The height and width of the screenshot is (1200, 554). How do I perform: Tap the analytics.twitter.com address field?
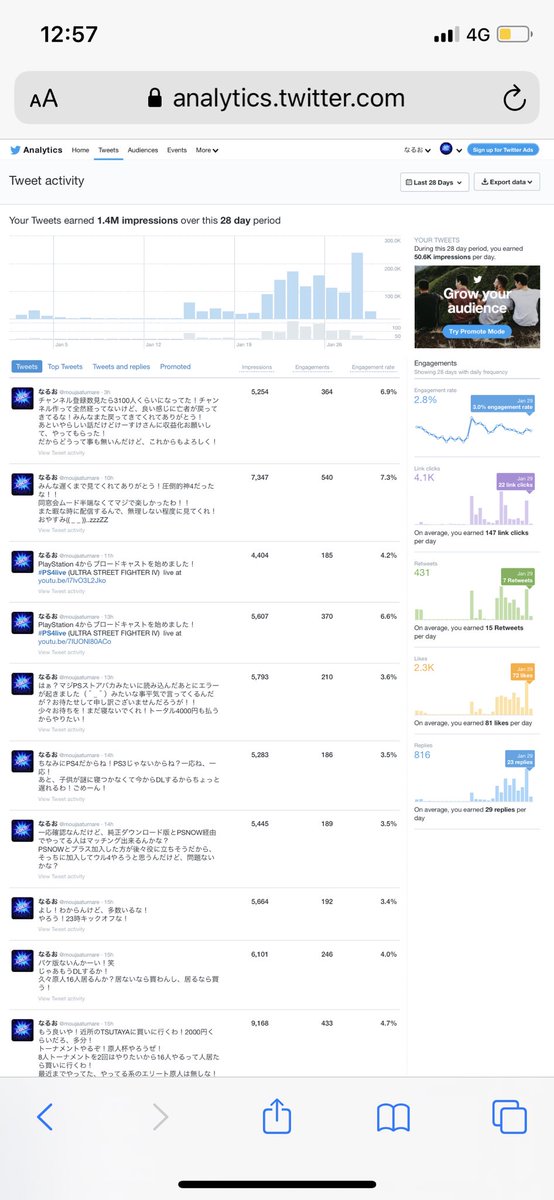tap(277, 97)
